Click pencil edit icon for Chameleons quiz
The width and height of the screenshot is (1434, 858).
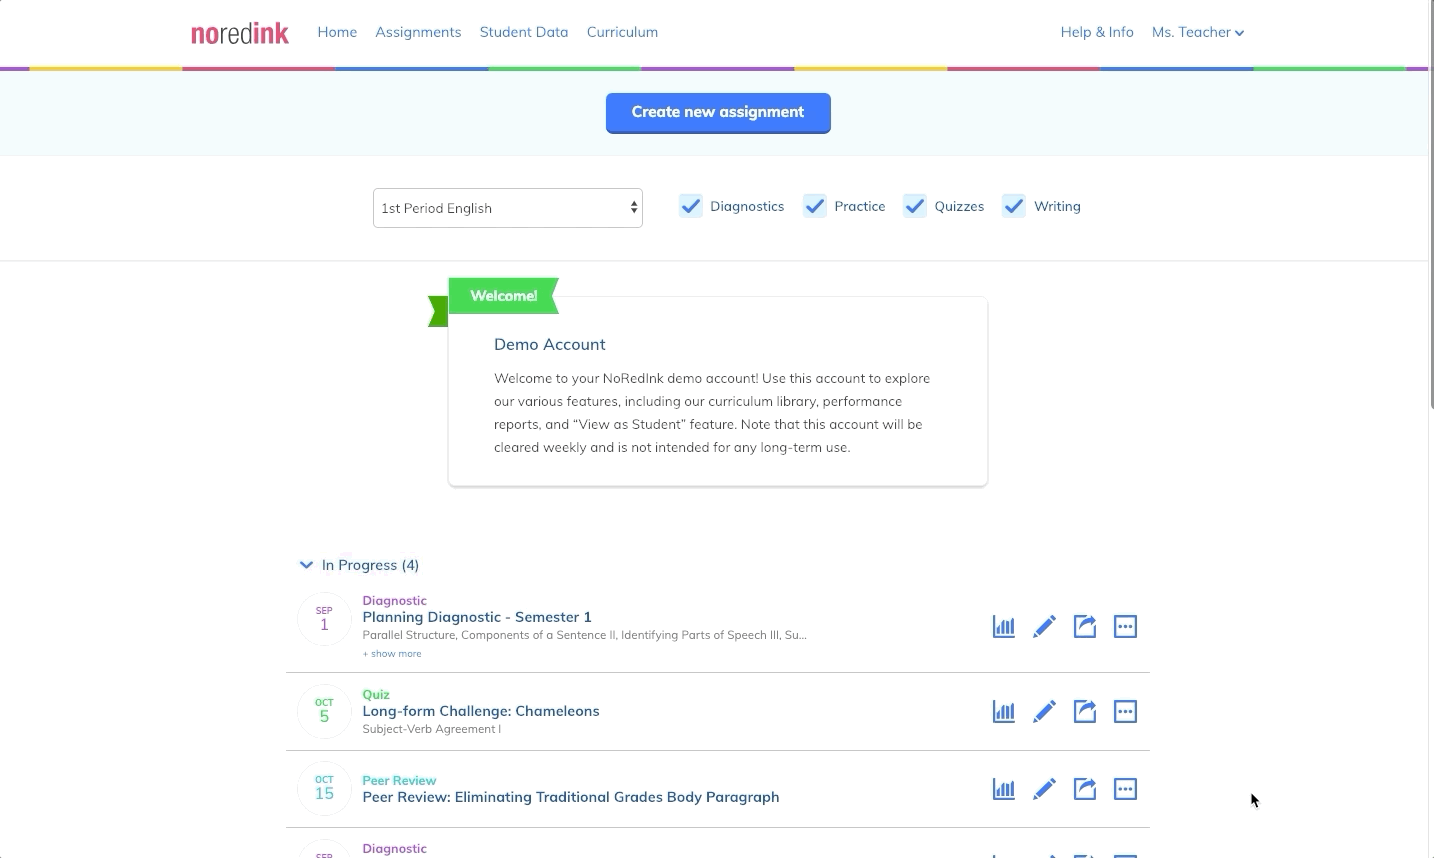1044,712
